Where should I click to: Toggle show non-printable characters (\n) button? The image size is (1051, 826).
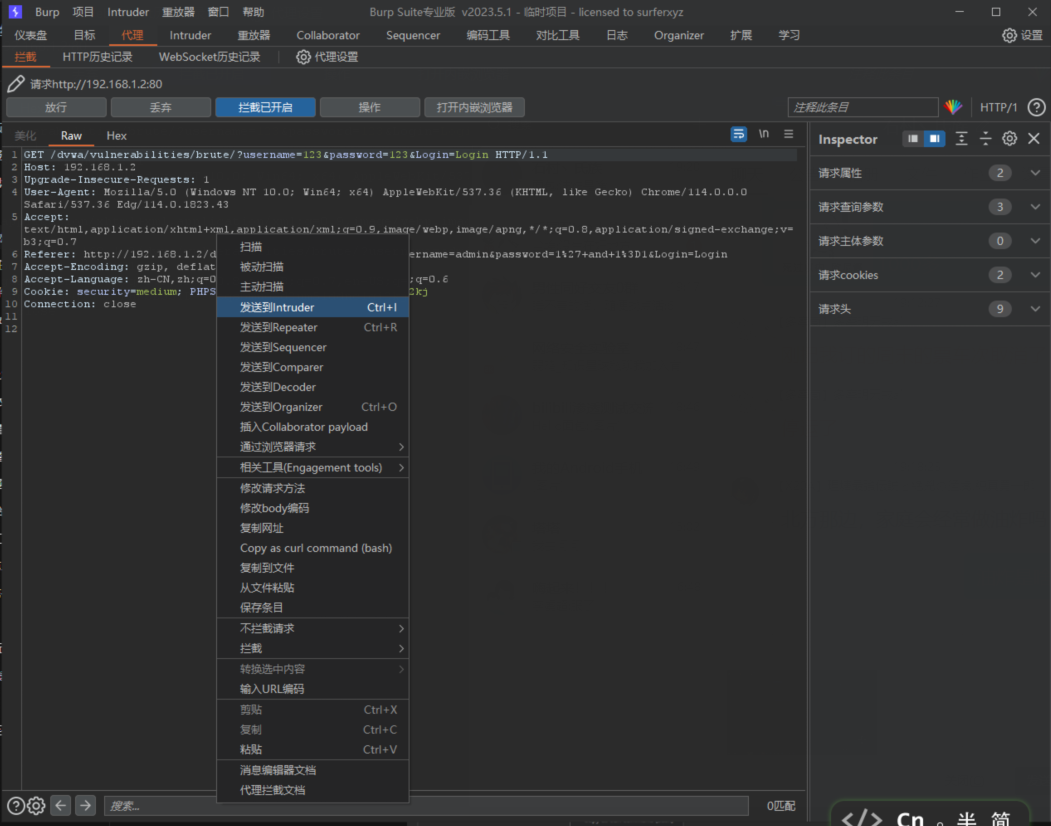point(764,134)
